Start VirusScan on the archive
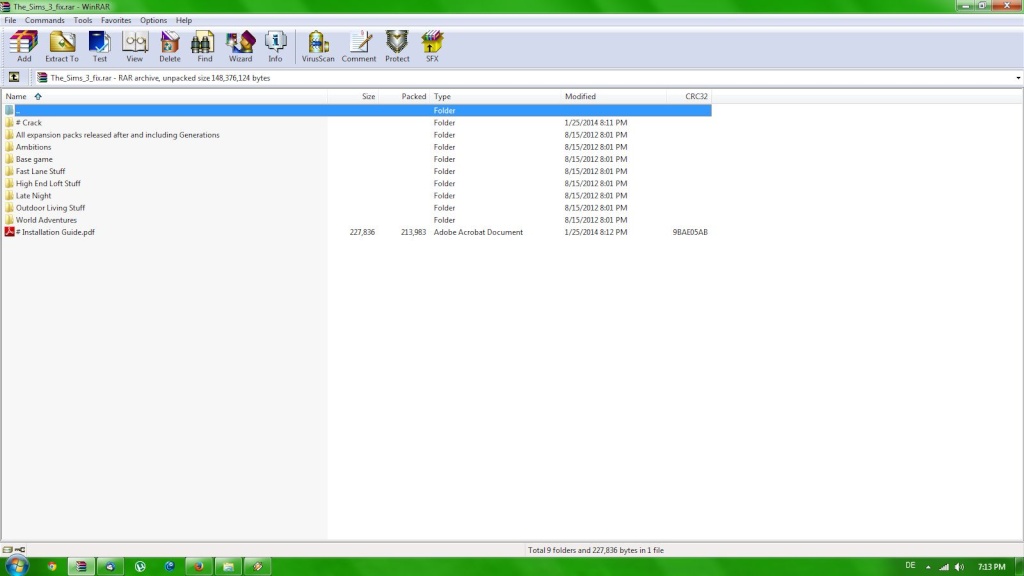Screen dimensions: 1024x576 pos(318,46)
